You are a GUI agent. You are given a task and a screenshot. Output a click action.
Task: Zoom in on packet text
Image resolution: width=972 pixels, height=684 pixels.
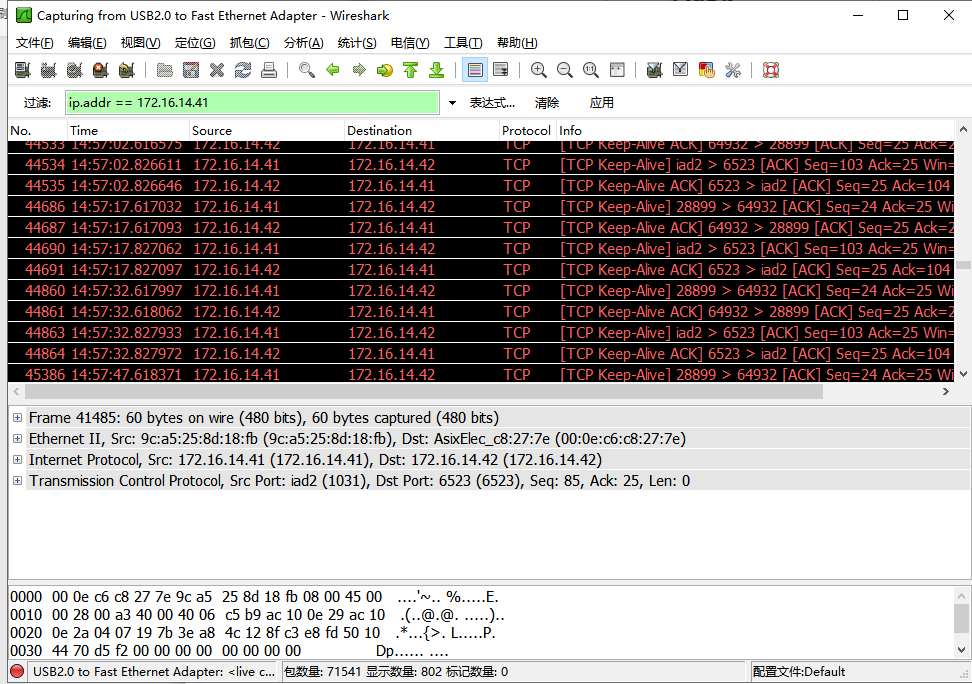coord(539,70)
